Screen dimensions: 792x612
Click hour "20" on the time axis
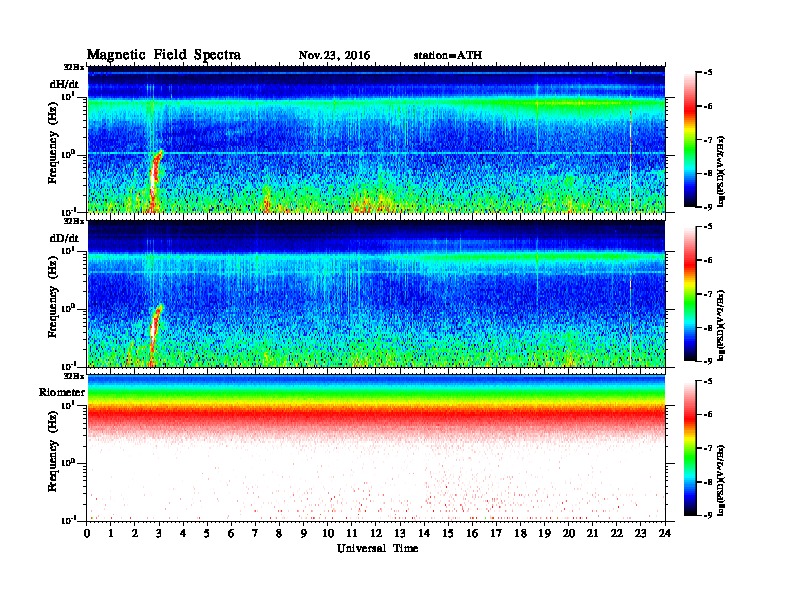click(x=569, y=533)
